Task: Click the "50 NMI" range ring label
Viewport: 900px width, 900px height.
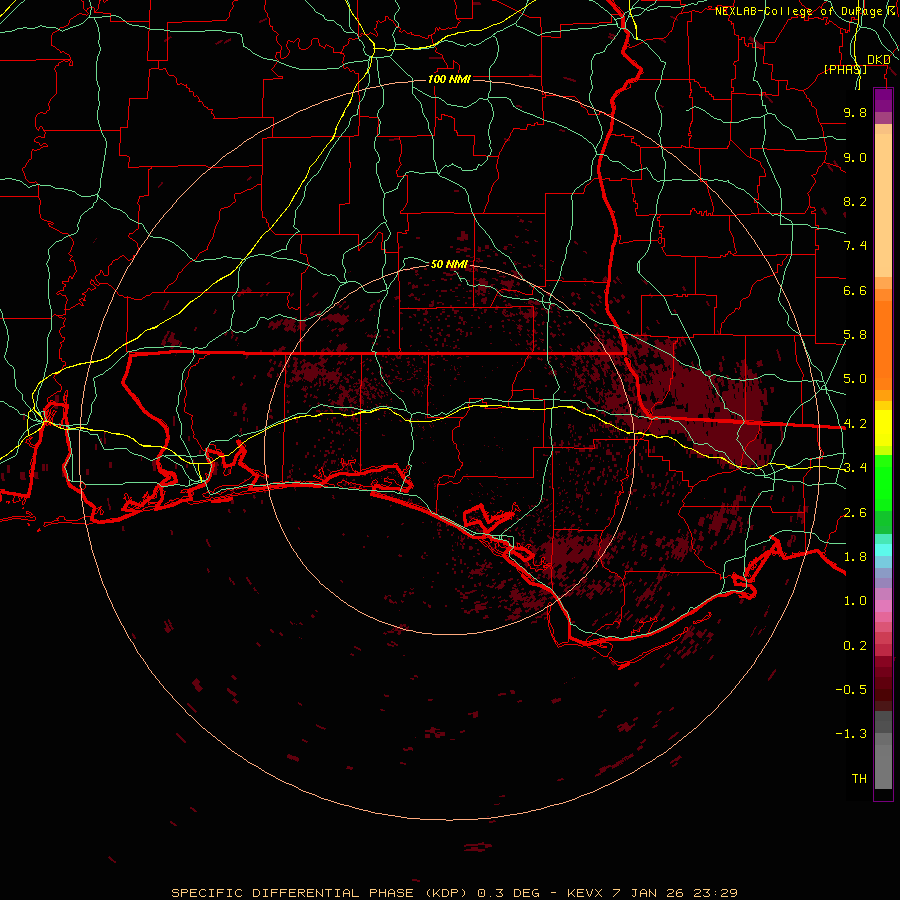Action: pos(449,264)
